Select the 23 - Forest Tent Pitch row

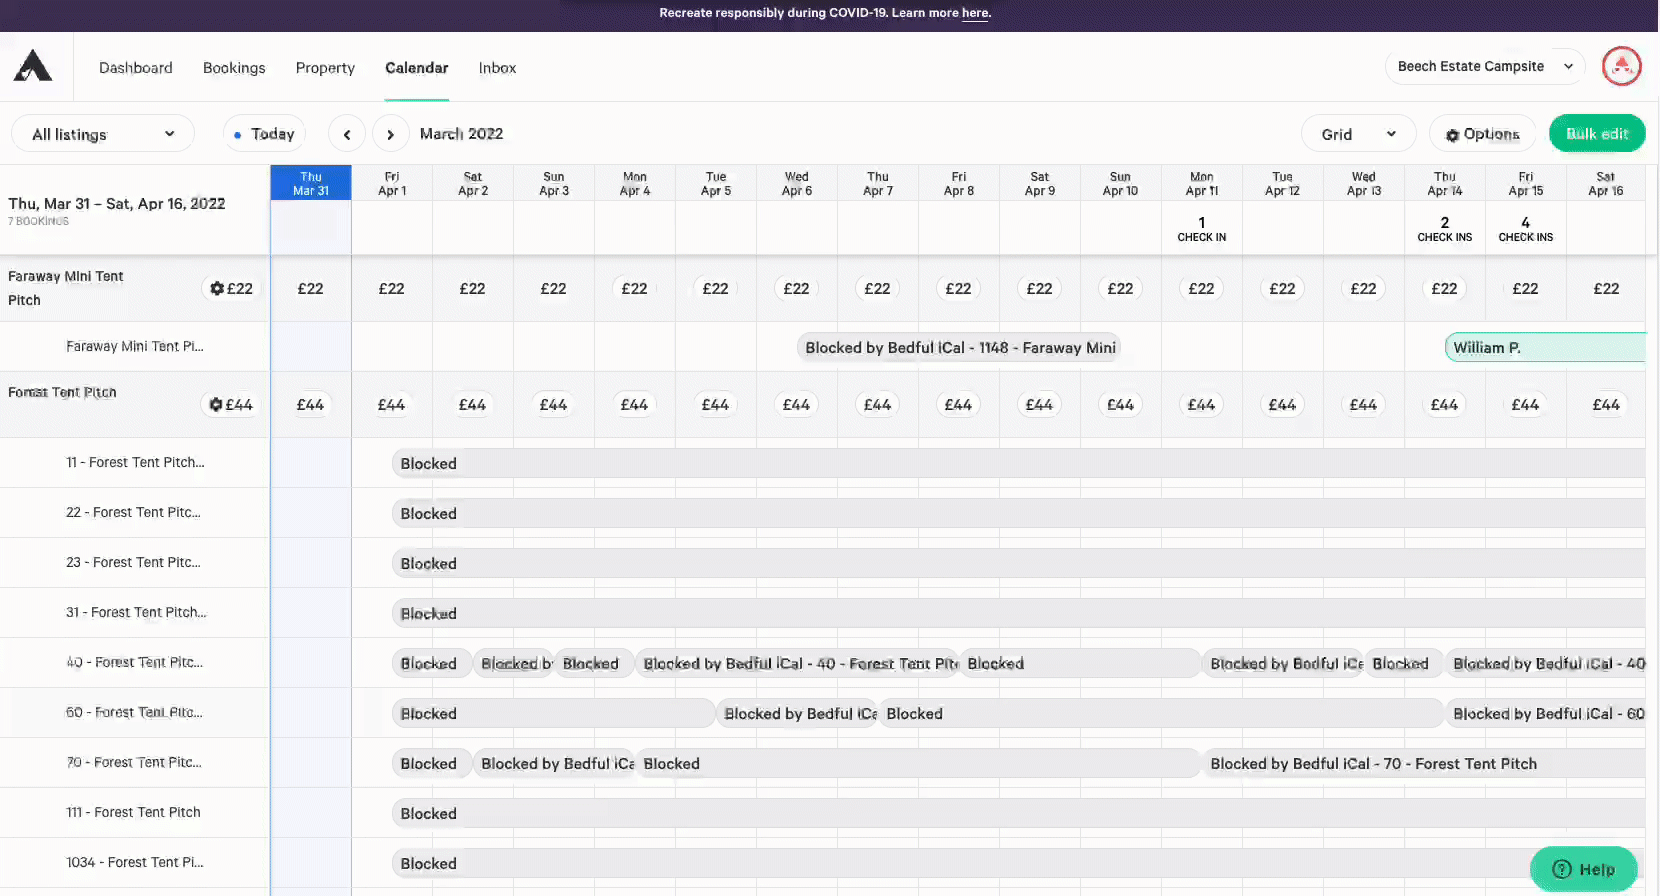click(x=133, y=562)
